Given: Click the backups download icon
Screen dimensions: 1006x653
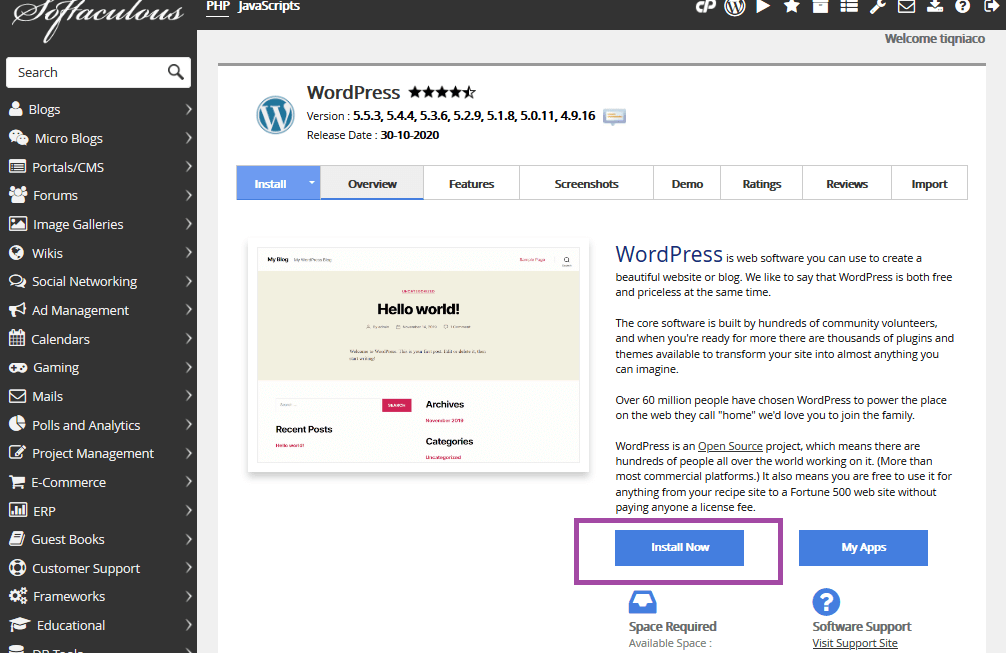Looking at the screenshot, I should tap(935, 6).
